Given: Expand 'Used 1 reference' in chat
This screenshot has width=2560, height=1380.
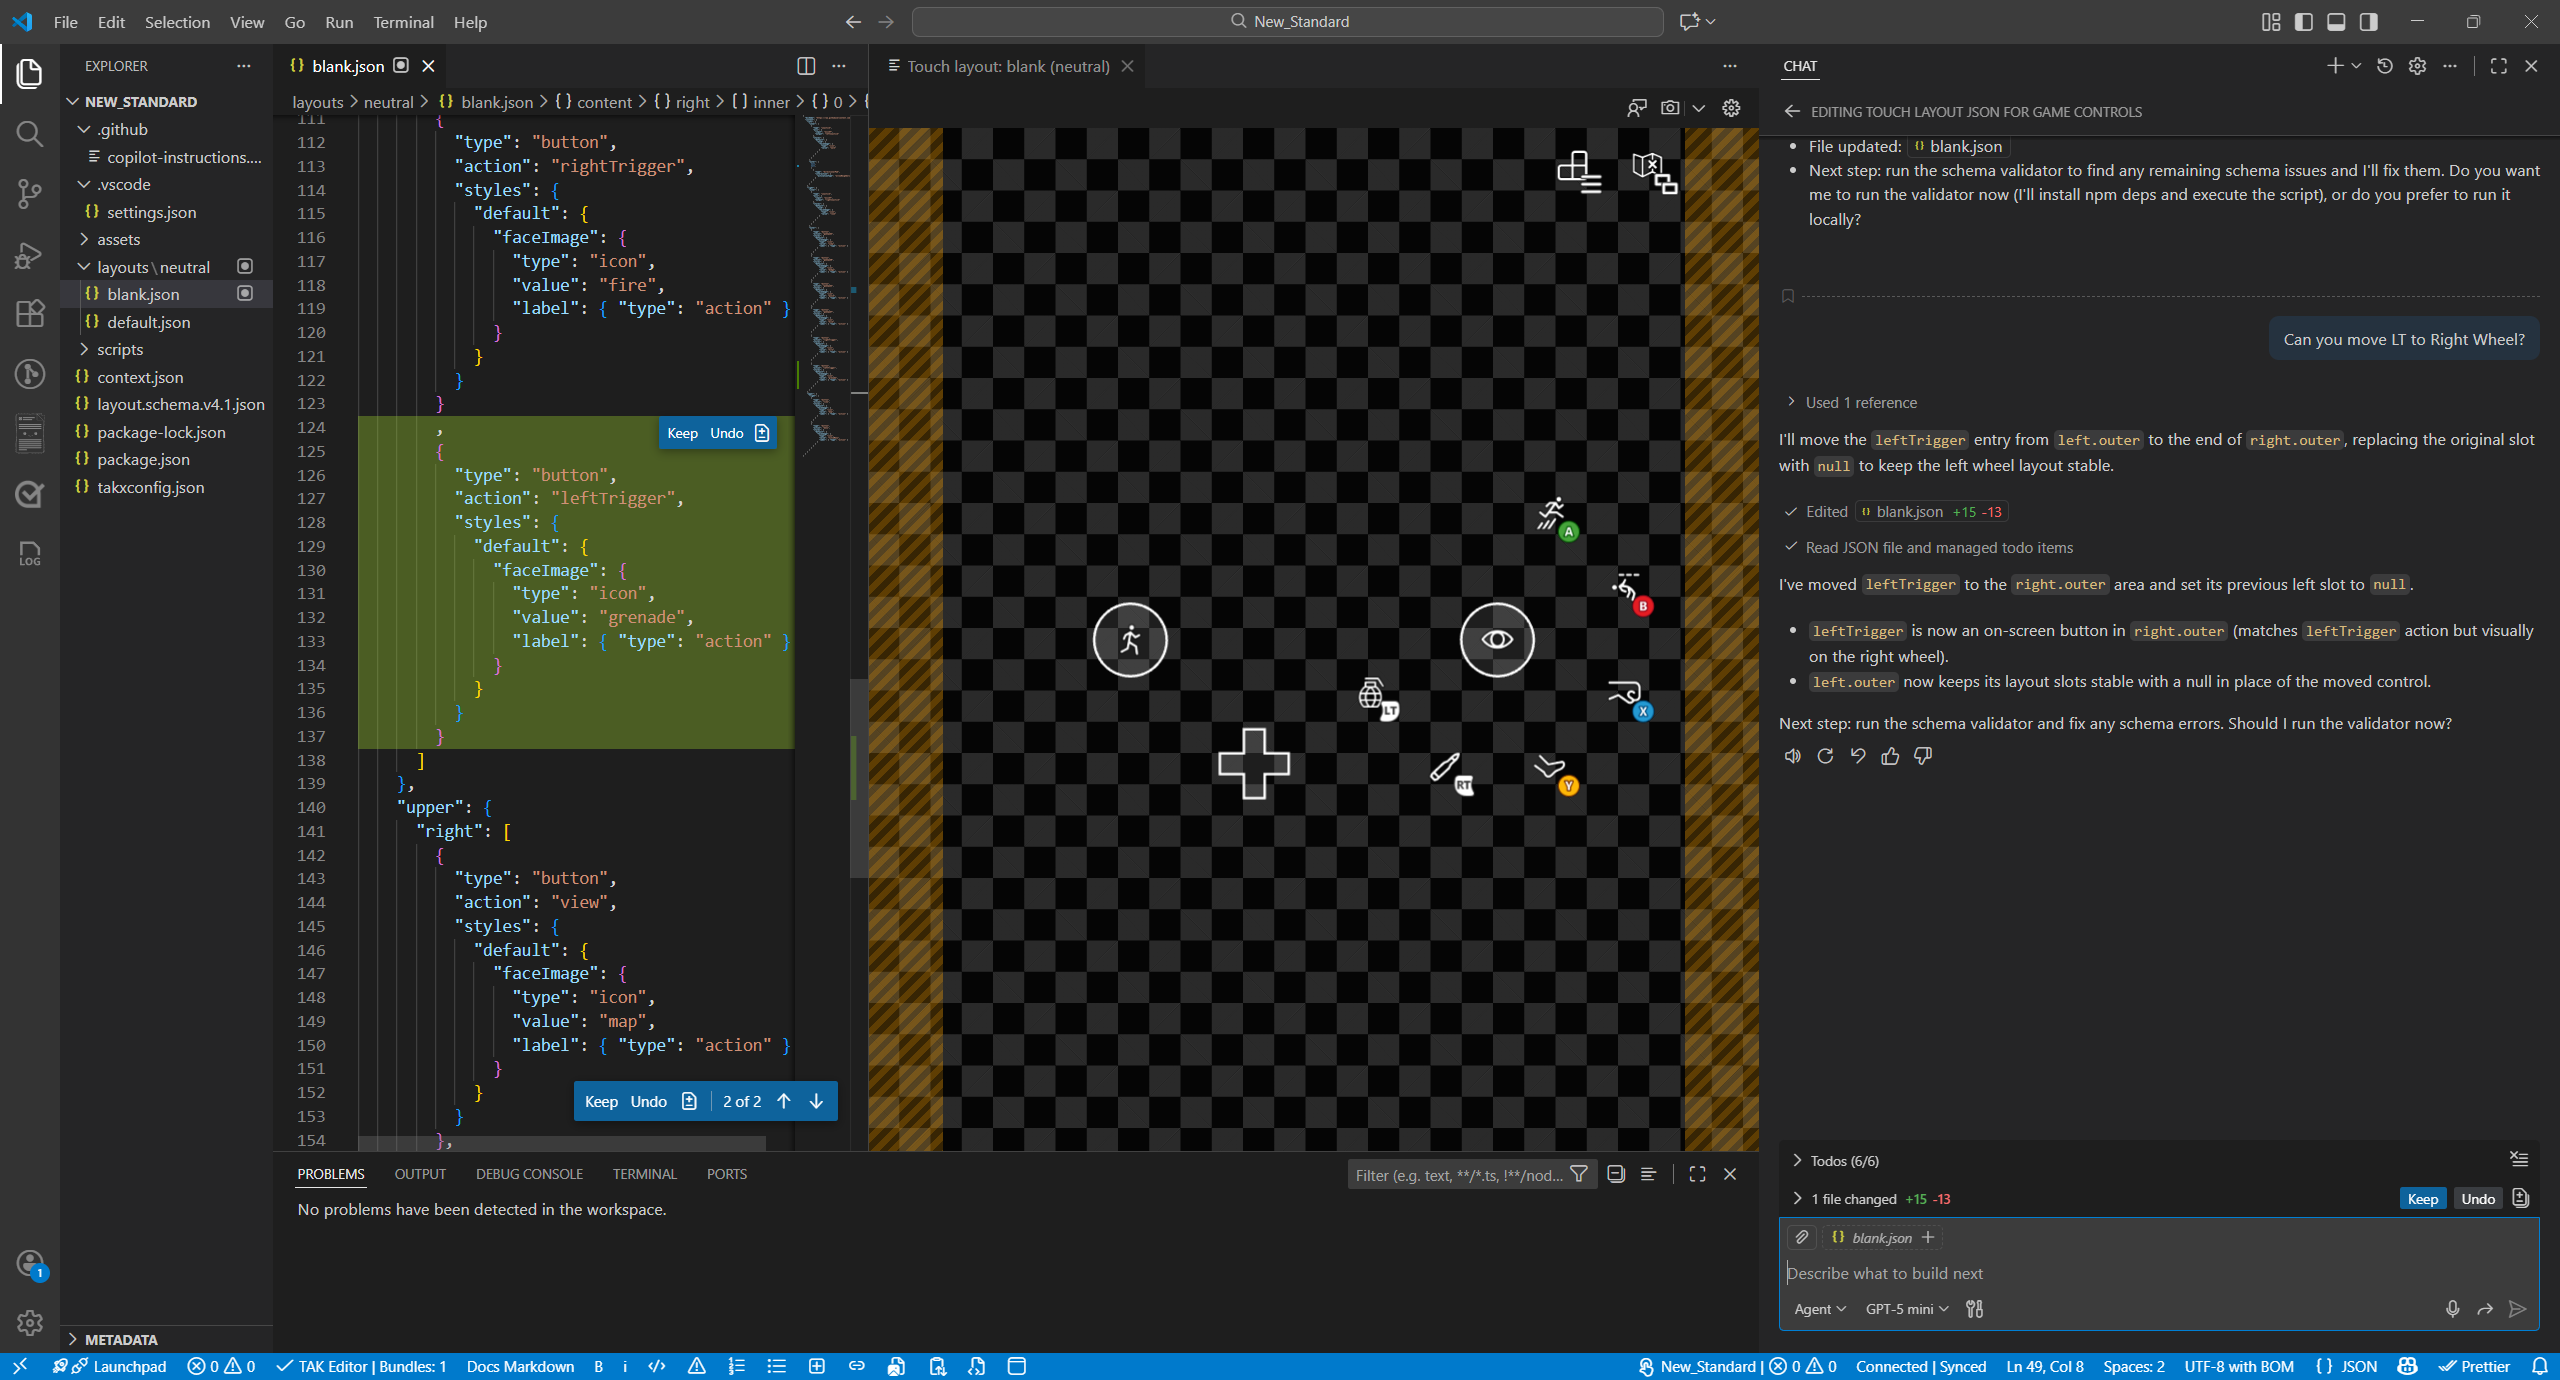Looking at the screenshot, I should pyautogui.click(x=1791, y=402).
